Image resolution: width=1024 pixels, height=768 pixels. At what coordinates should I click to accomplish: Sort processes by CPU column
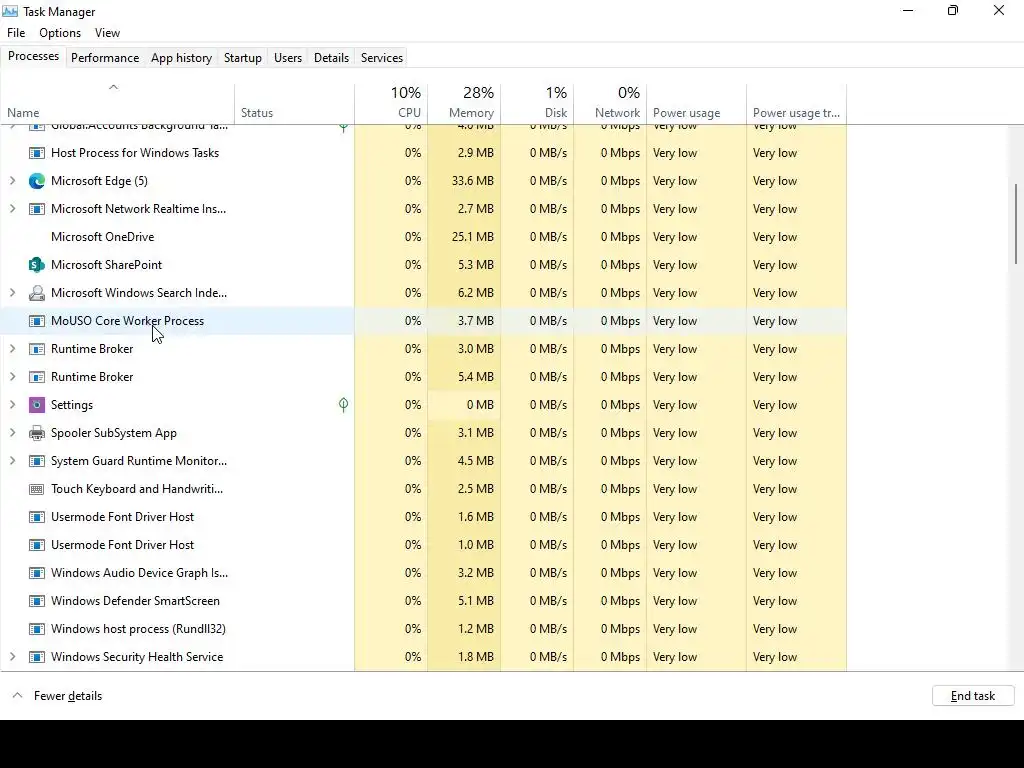[391, 103]
